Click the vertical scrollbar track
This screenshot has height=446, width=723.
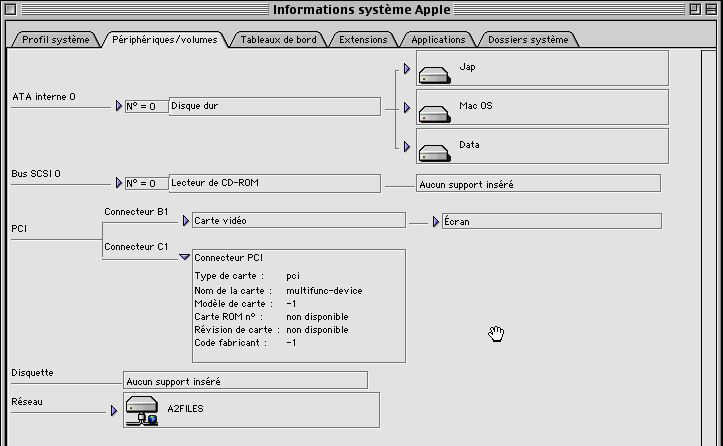click(x=708, y=248)
